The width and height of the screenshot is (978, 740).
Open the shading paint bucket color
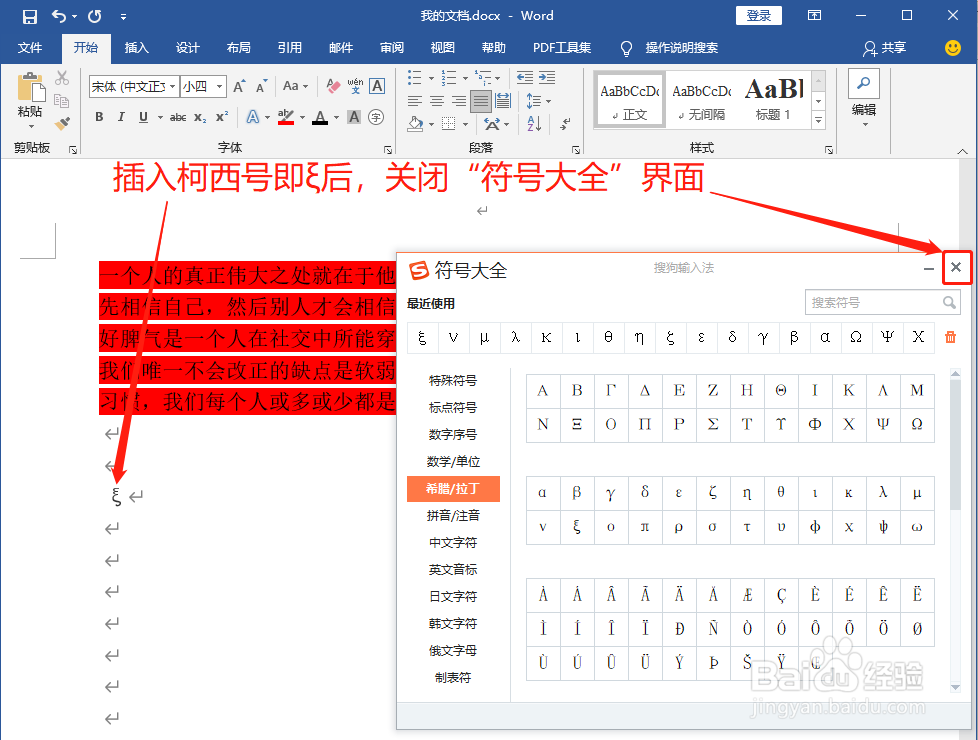click(415, 124)
